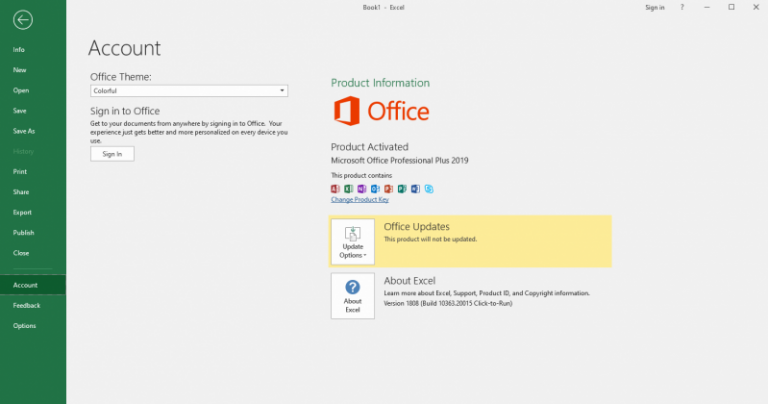
Task: Click the green Excel icon under product contains
Action: click(348, 188)
